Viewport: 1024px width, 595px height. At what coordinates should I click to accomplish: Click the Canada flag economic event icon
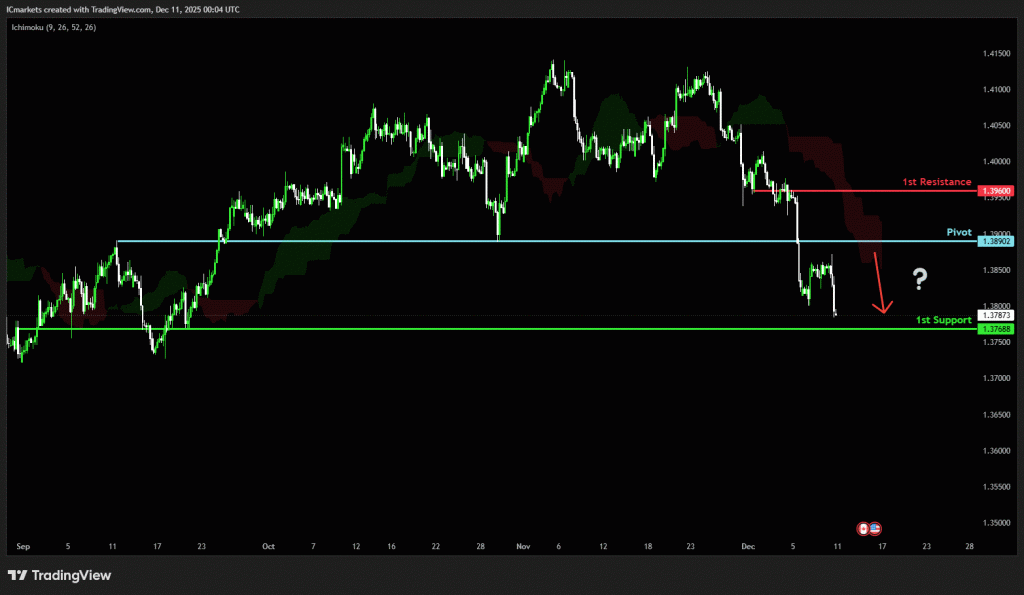[863, 528]
